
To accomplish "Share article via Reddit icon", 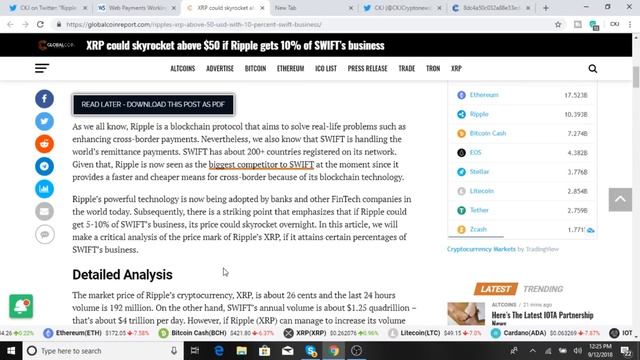I will (44, 144).
